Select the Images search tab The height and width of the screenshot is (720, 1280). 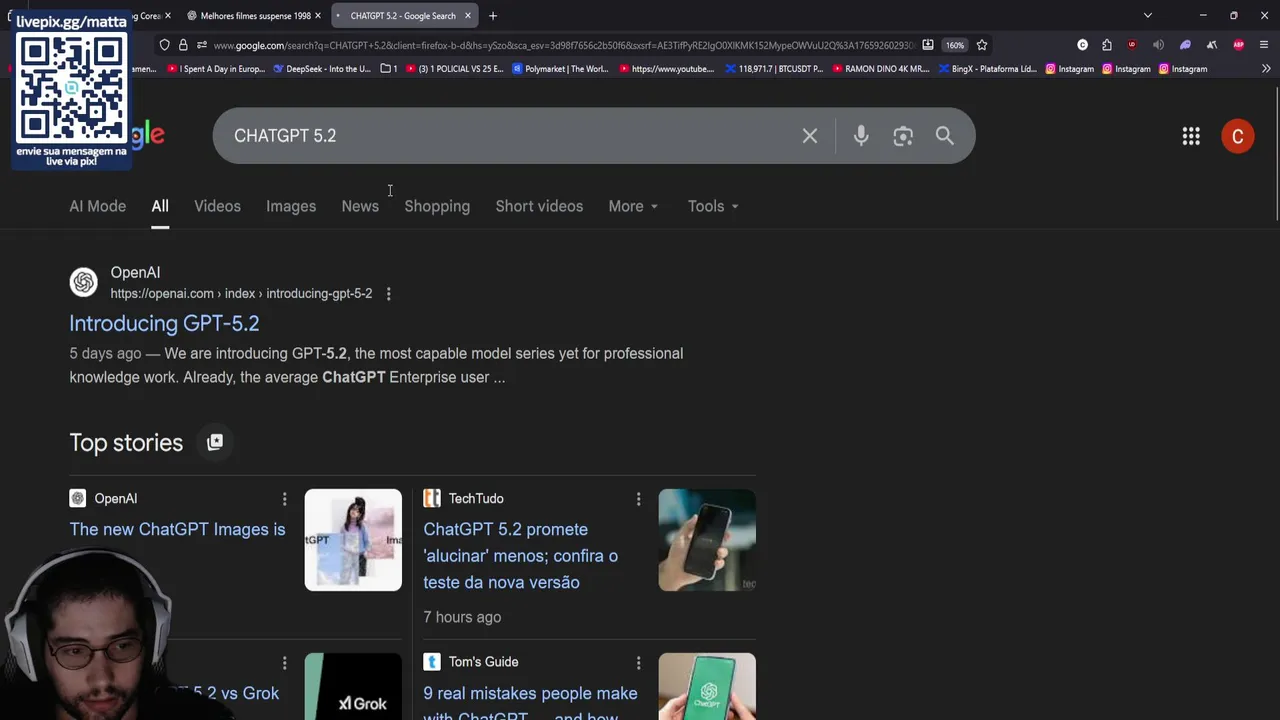coord(291,206)
